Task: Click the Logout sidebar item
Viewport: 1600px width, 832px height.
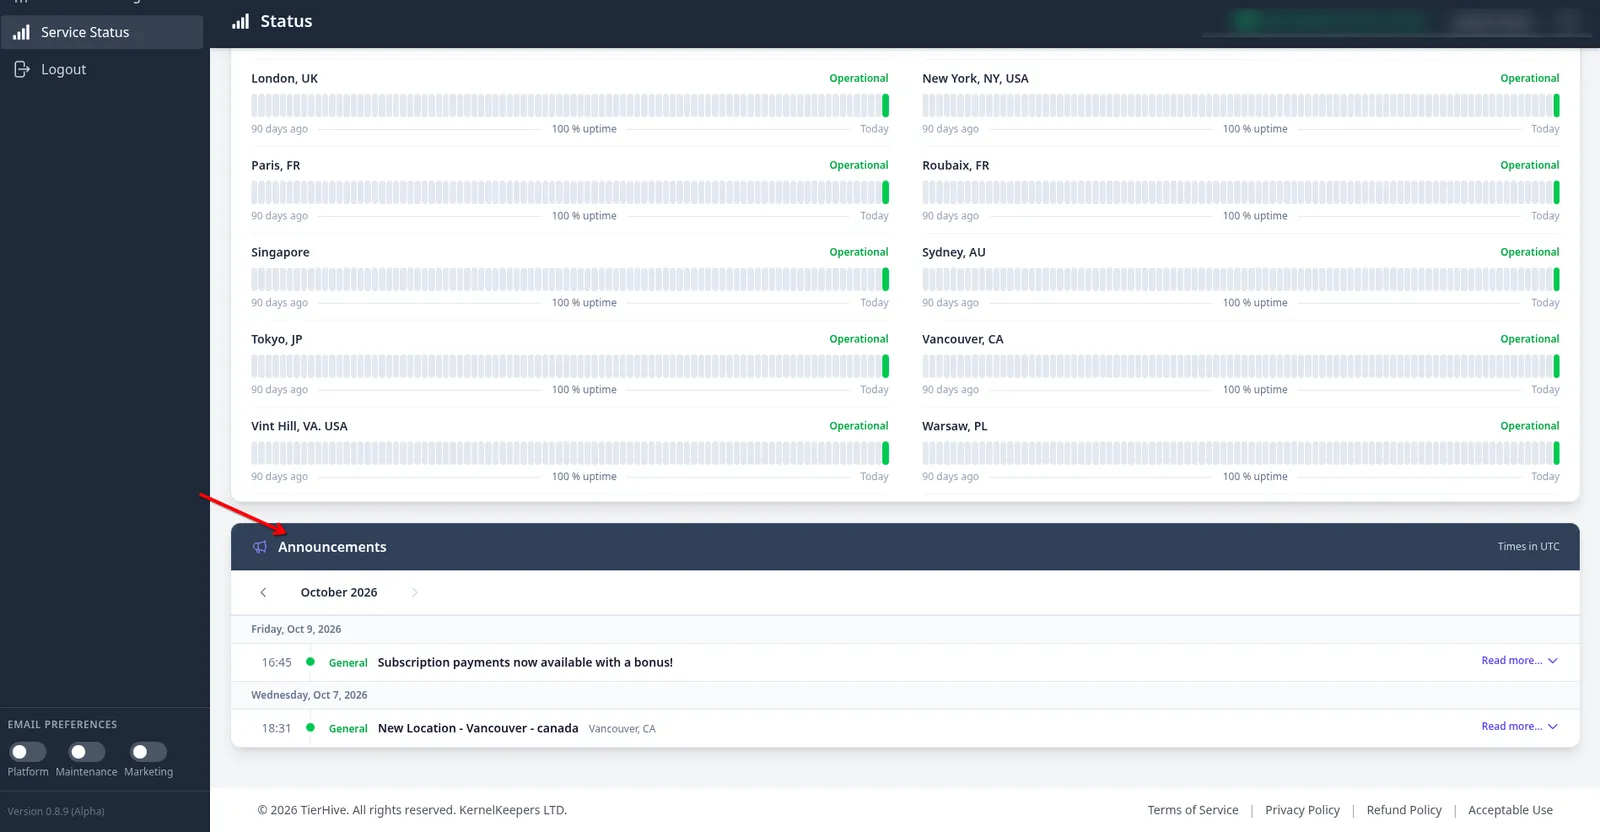Action: point(101,69)
